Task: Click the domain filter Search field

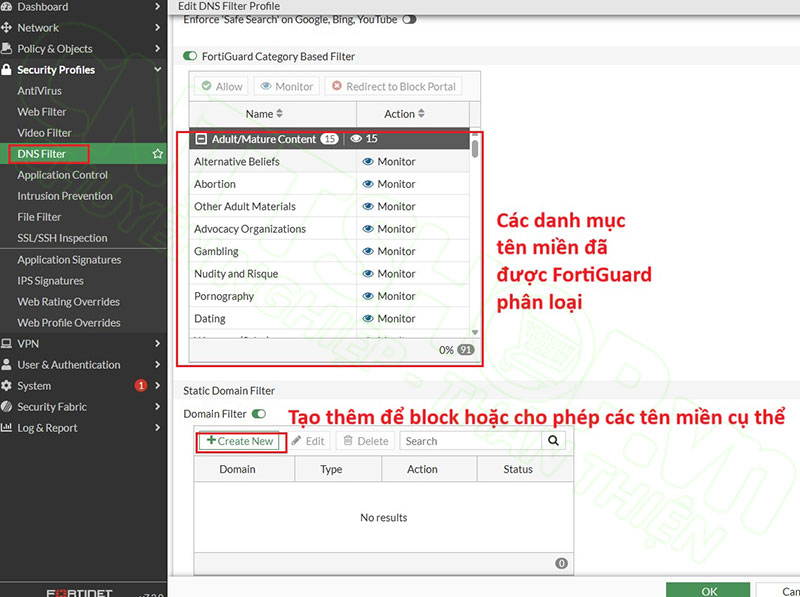Action: coord(470,441)
